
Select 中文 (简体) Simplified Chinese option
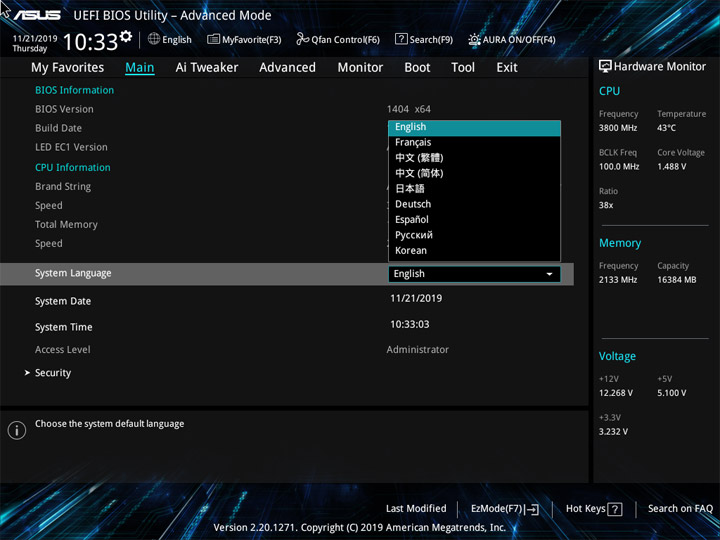474,174
